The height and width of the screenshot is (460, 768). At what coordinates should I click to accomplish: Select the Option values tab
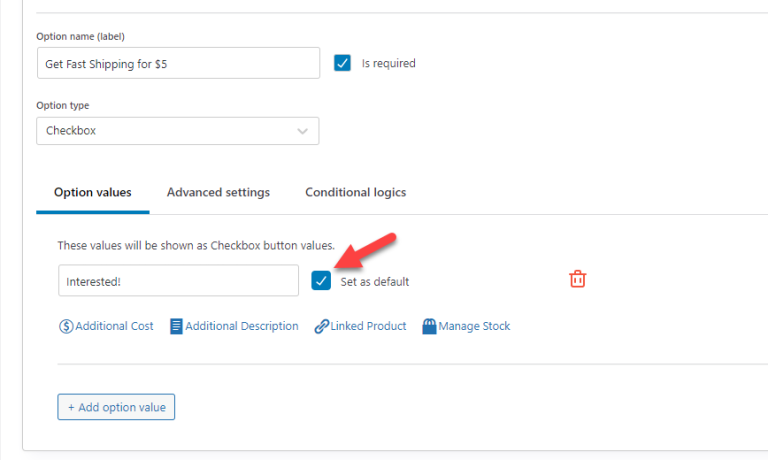pyautogui.click(x=92, y=192)
